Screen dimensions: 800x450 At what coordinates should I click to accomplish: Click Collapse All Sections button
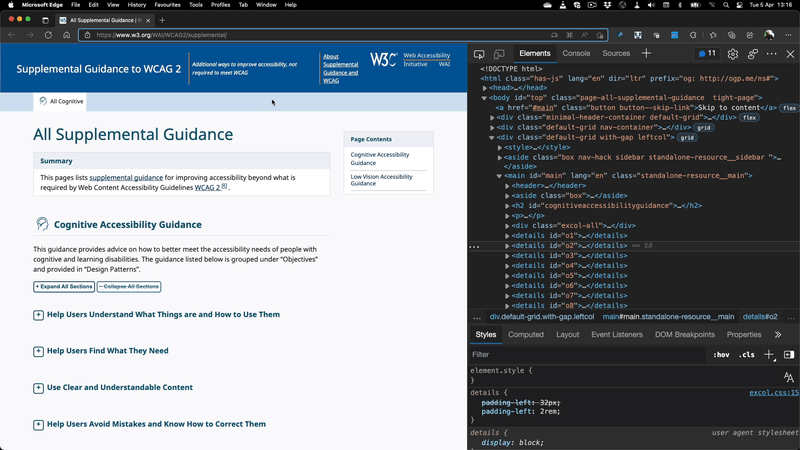pyautogui.click(x=129, y=287)
